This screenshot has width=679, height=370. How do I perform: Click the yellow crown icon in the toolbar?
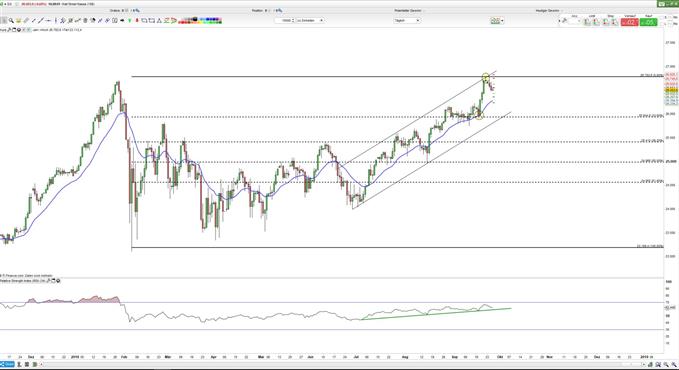point(18,20)
